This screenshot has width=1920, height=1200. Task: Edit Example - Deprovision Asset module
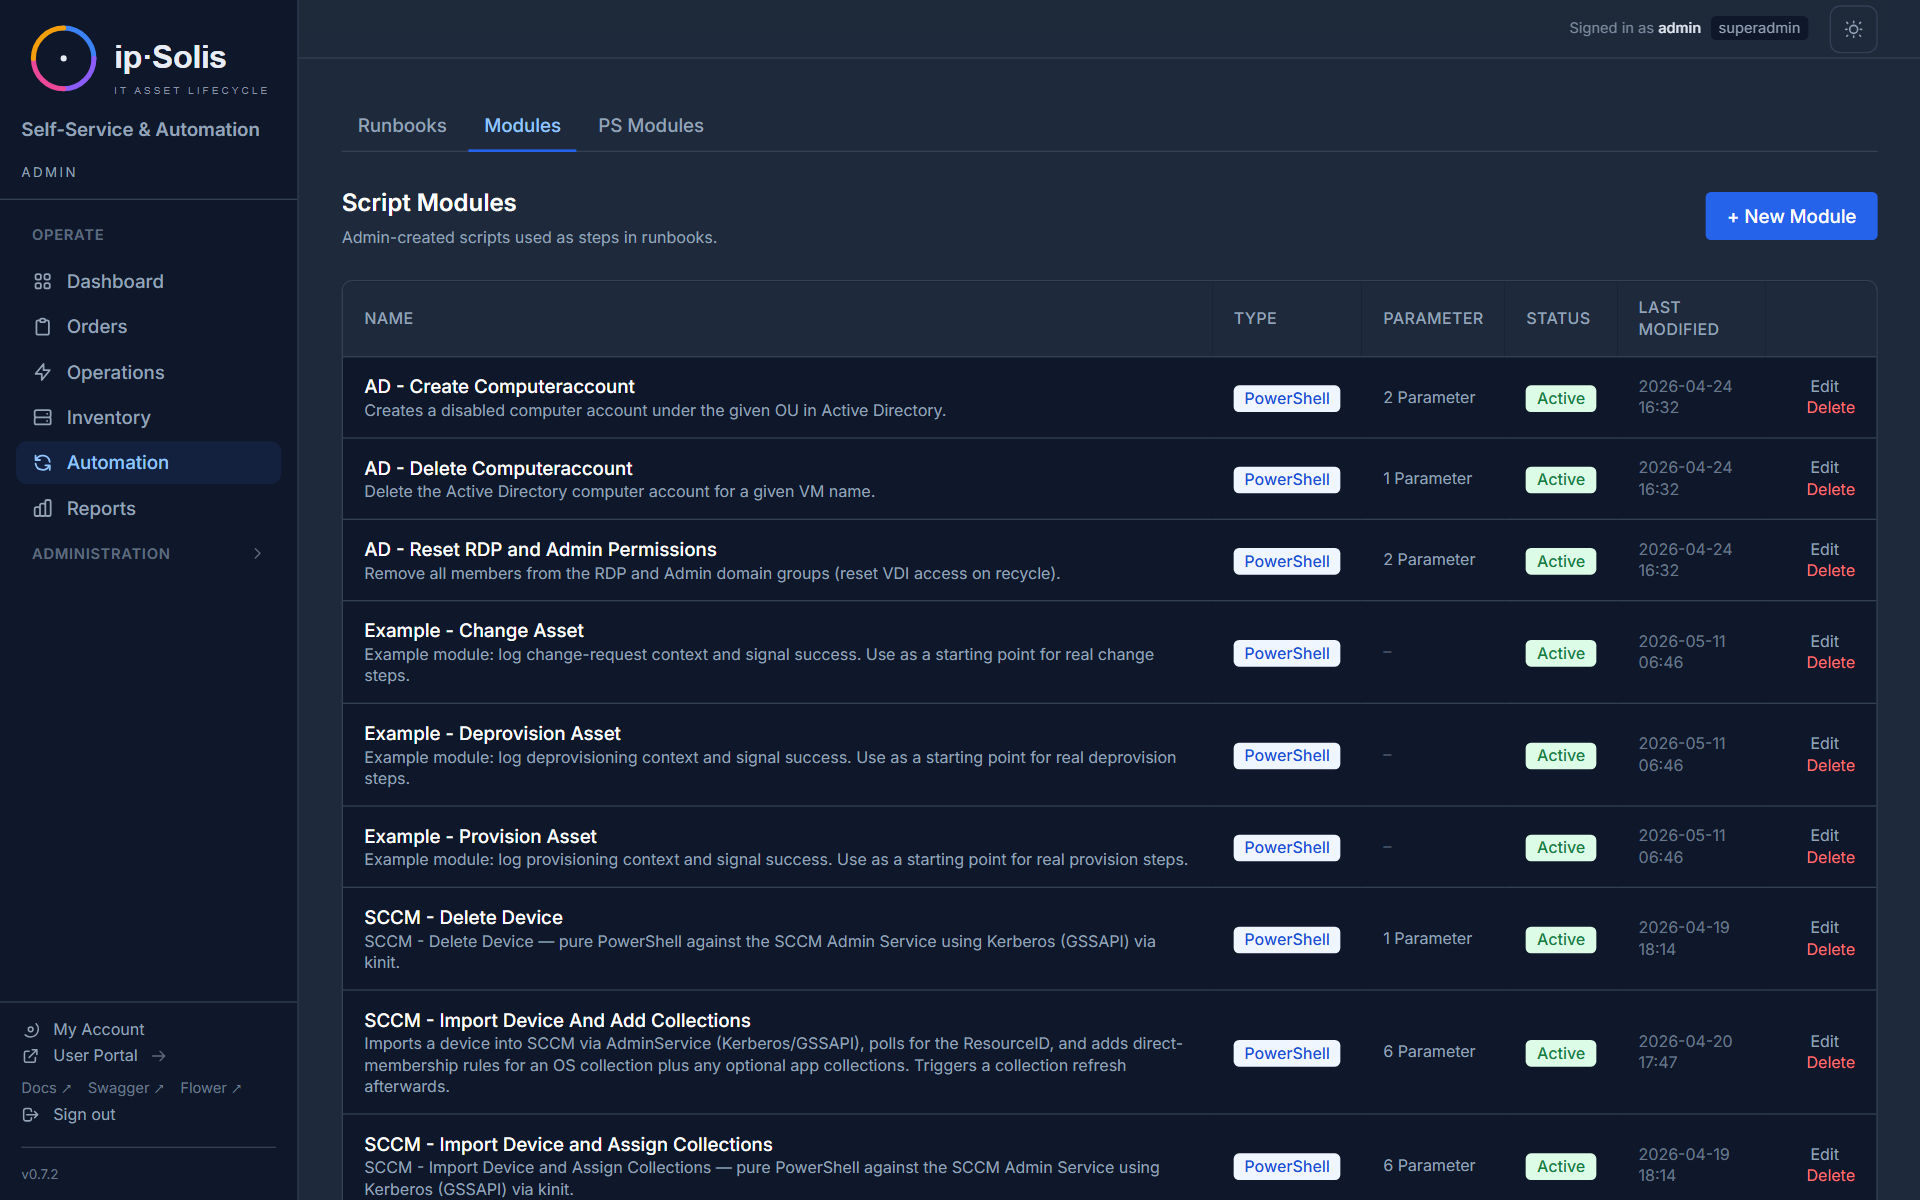click(1824, 744)
